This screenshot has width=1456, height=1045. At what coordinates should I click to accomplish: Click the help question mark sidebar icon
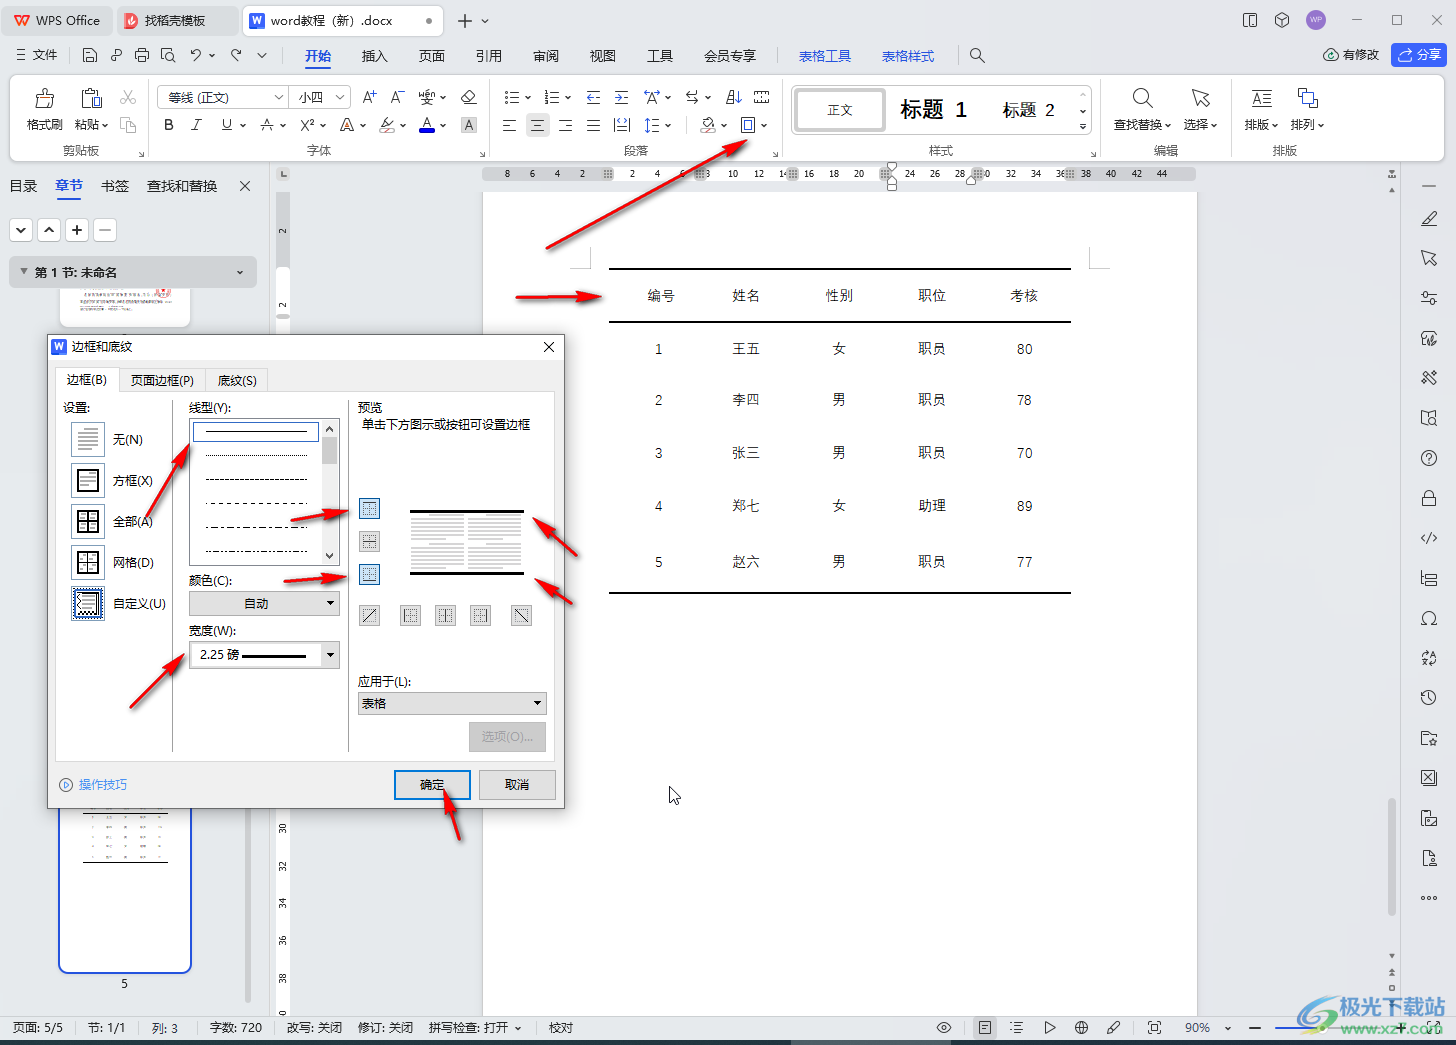pyautogui.click(x=1429, y=458)
